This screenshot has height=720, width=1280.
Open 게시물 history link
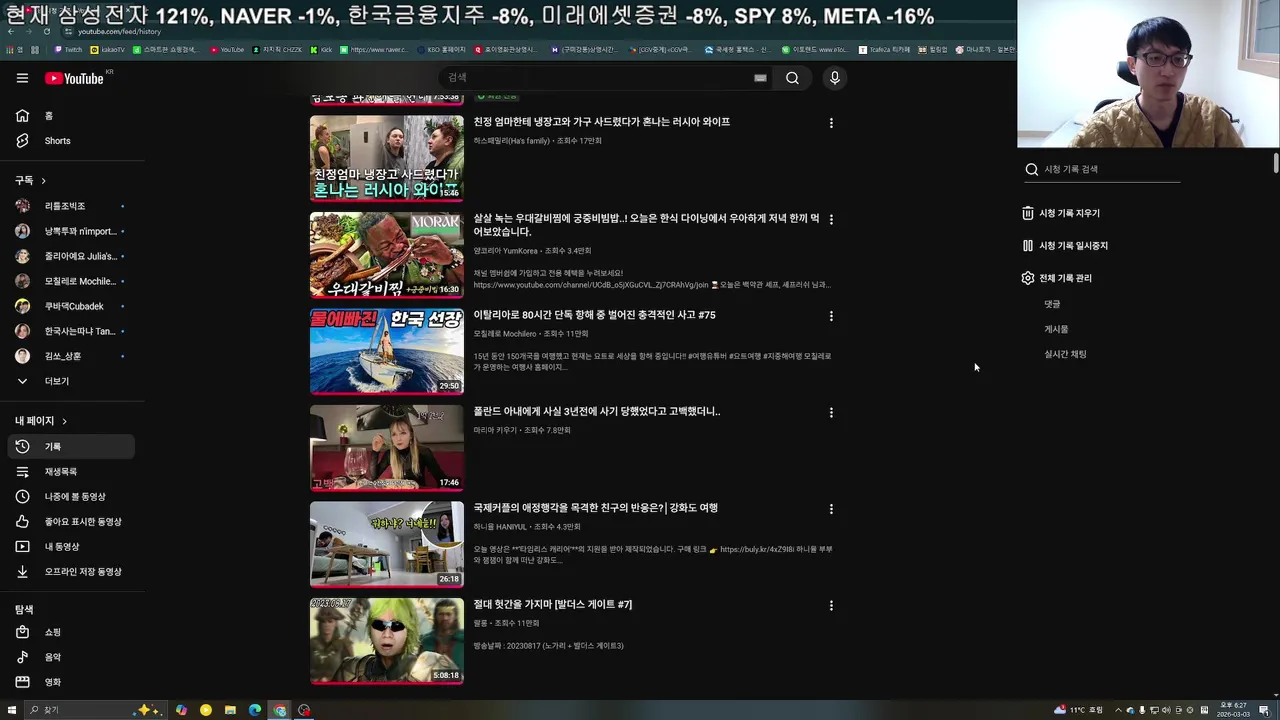(1056, 329)
